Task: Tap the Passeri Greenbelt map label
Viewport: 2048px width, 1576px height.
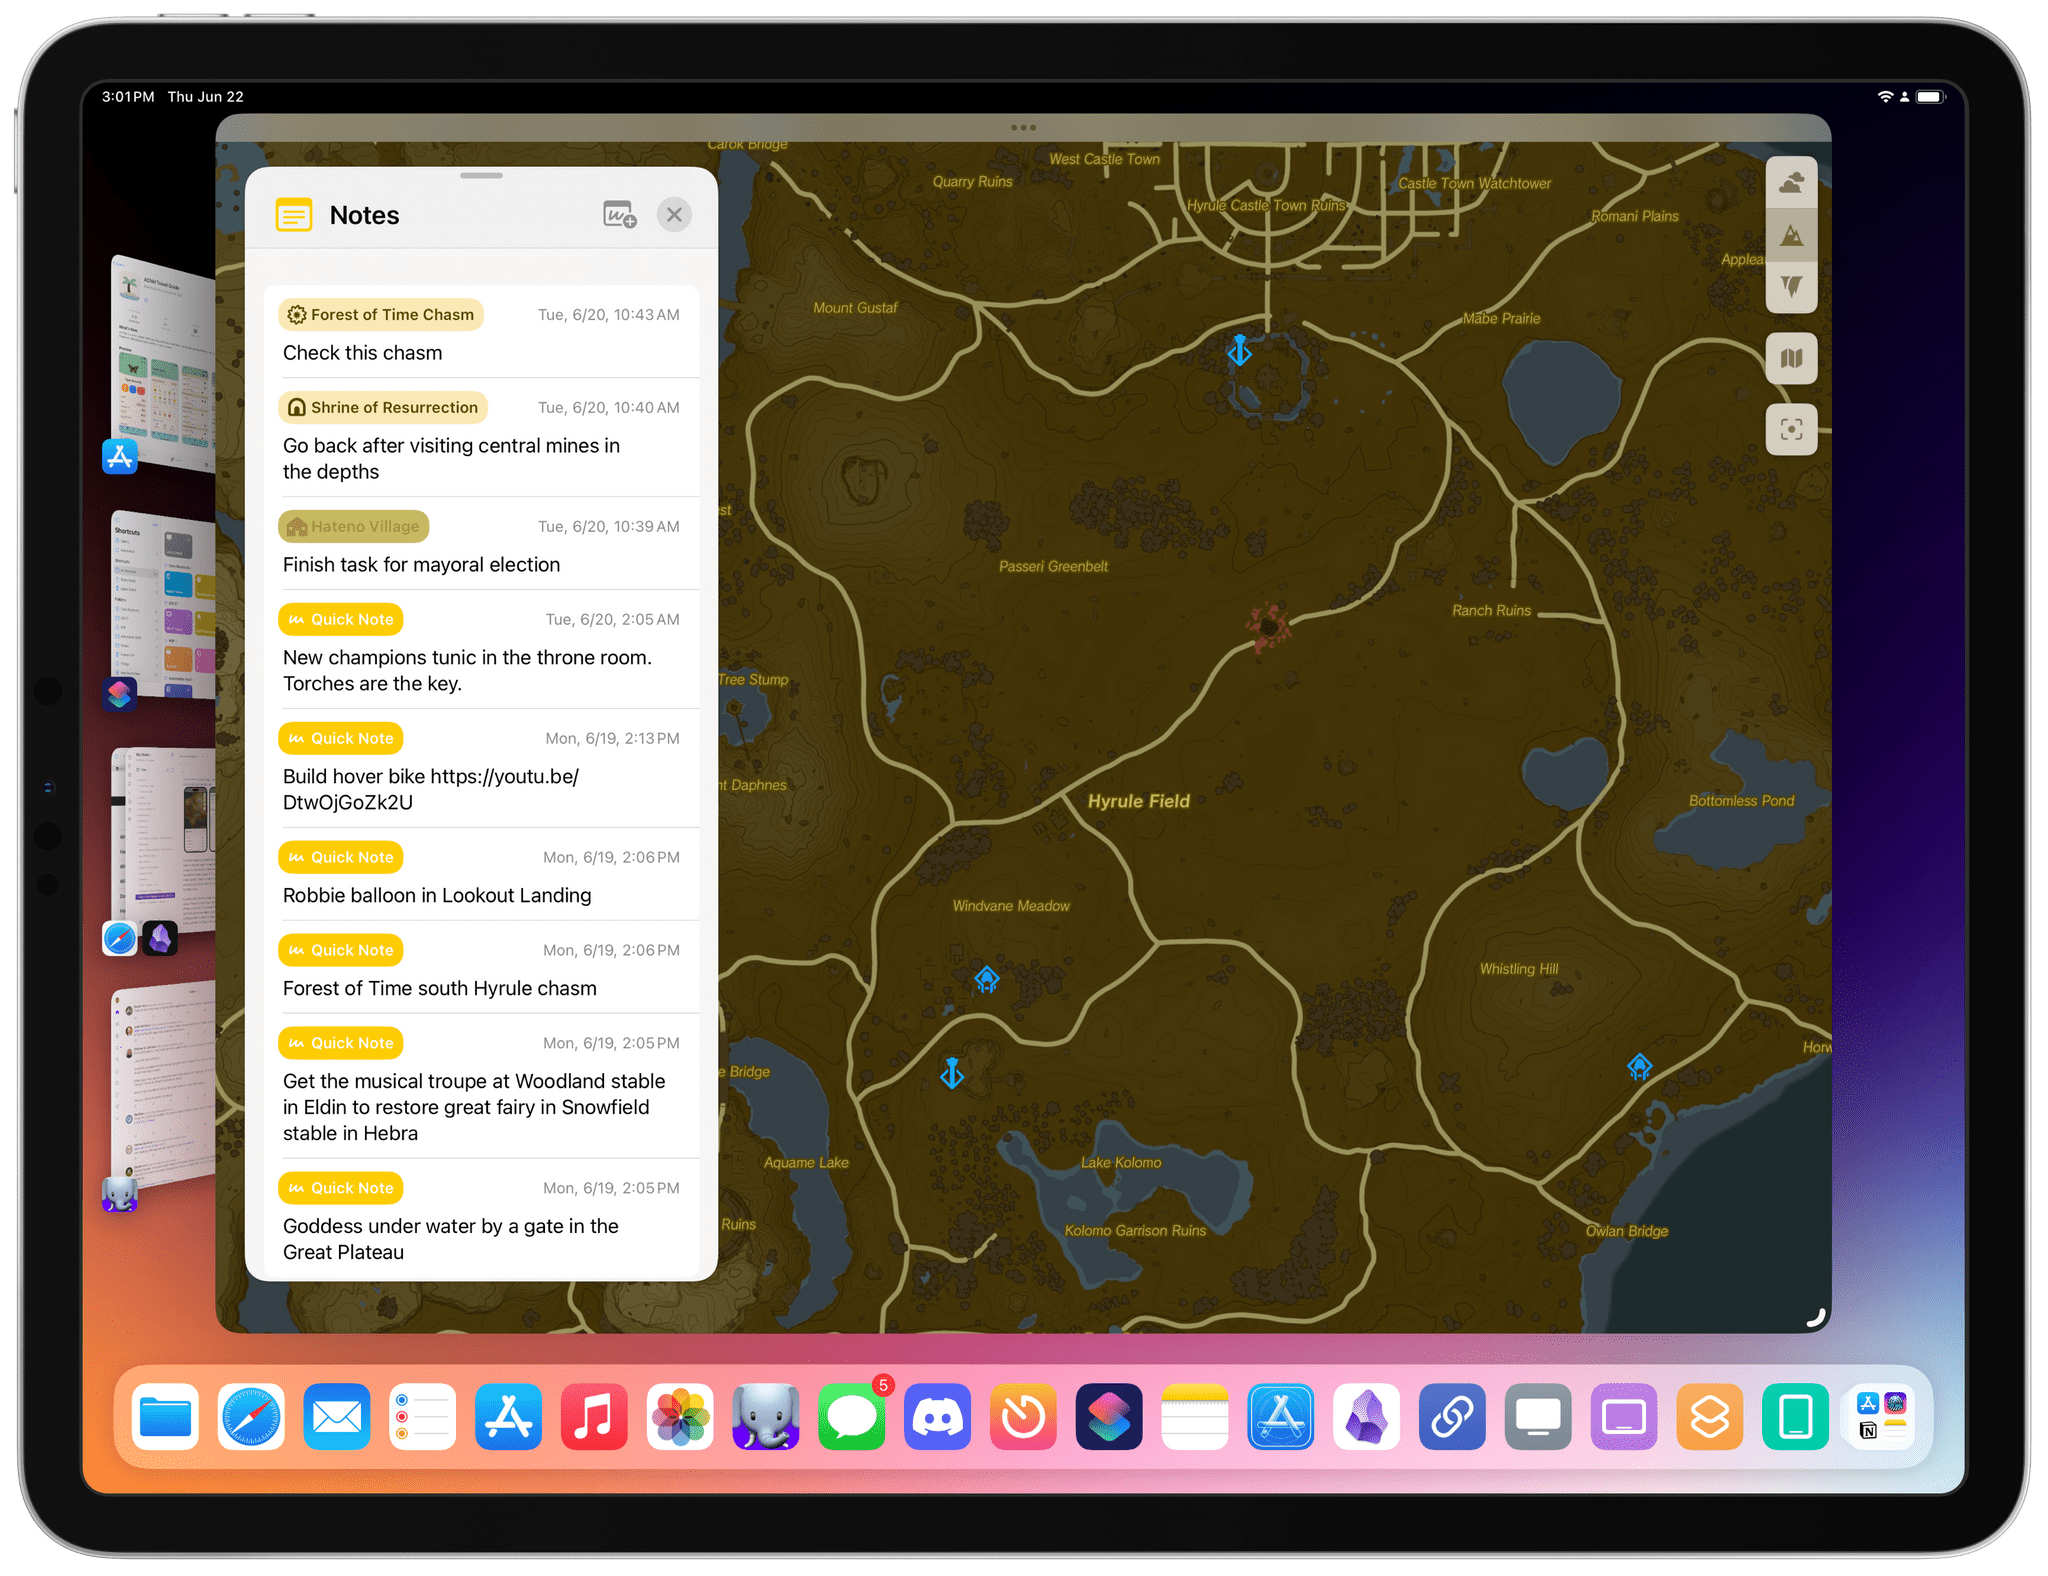Action: pos(1053,567)
